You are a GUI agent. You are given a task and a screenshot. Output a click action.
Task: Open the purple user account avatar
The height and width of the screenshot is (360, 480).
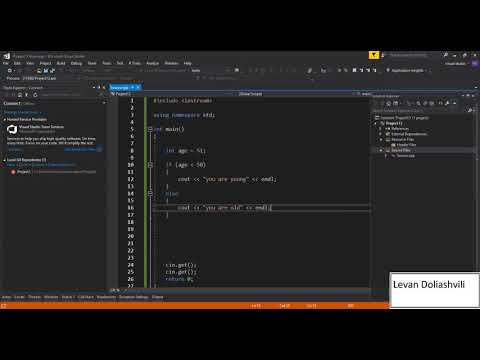(475, 63)
